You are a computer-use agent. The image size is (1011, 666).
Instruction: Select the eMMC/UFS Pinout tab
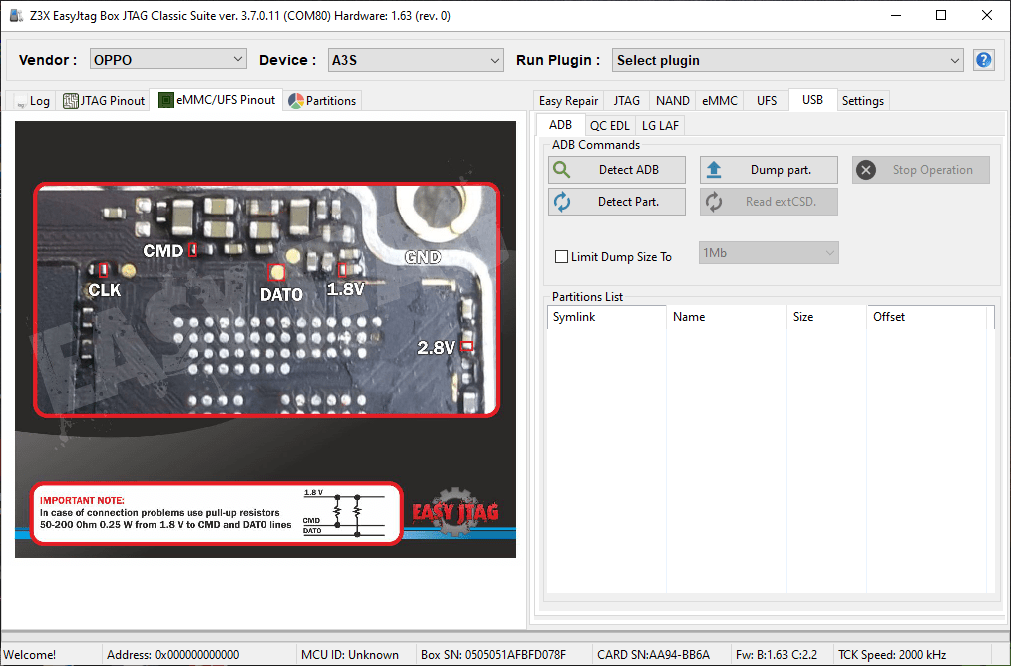(217, 100)
